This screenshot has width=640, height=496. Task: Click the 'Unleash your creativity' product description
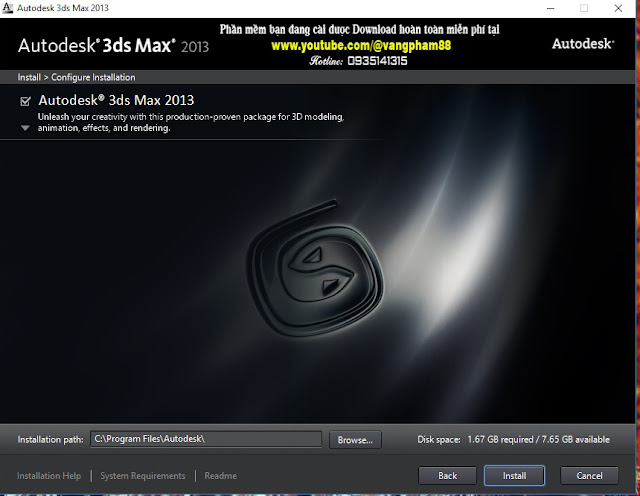(191, 122)
